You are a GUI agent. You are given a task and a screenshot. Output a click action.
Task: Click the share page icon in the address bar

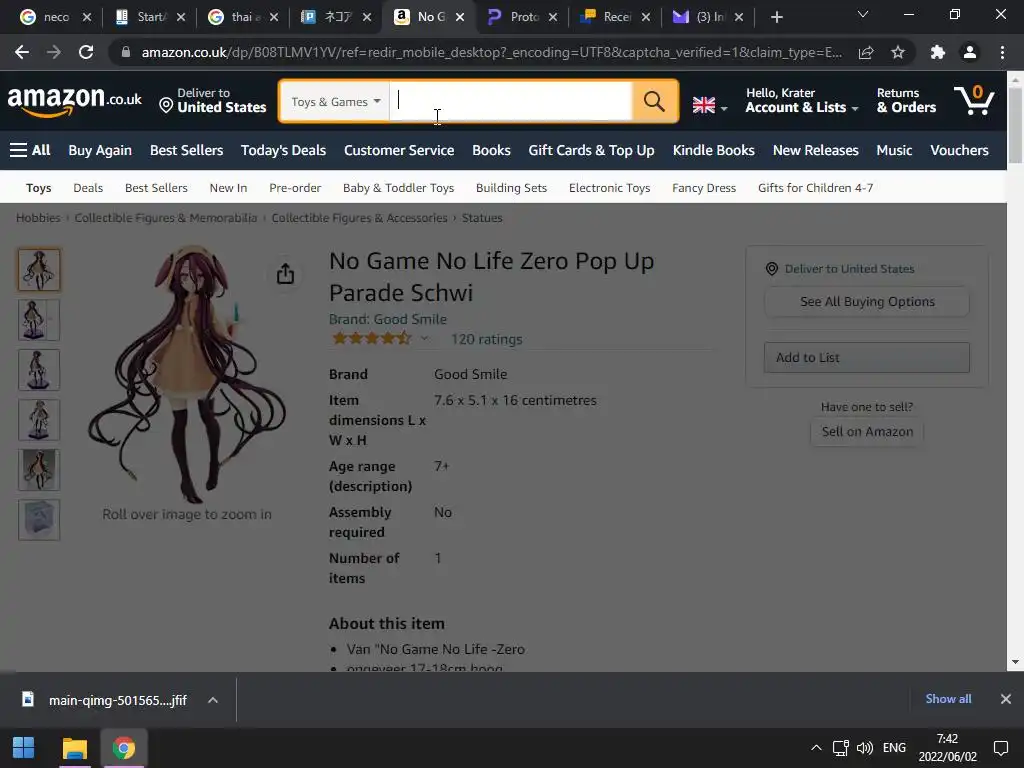pyautogui.click(x=866, y=52)
